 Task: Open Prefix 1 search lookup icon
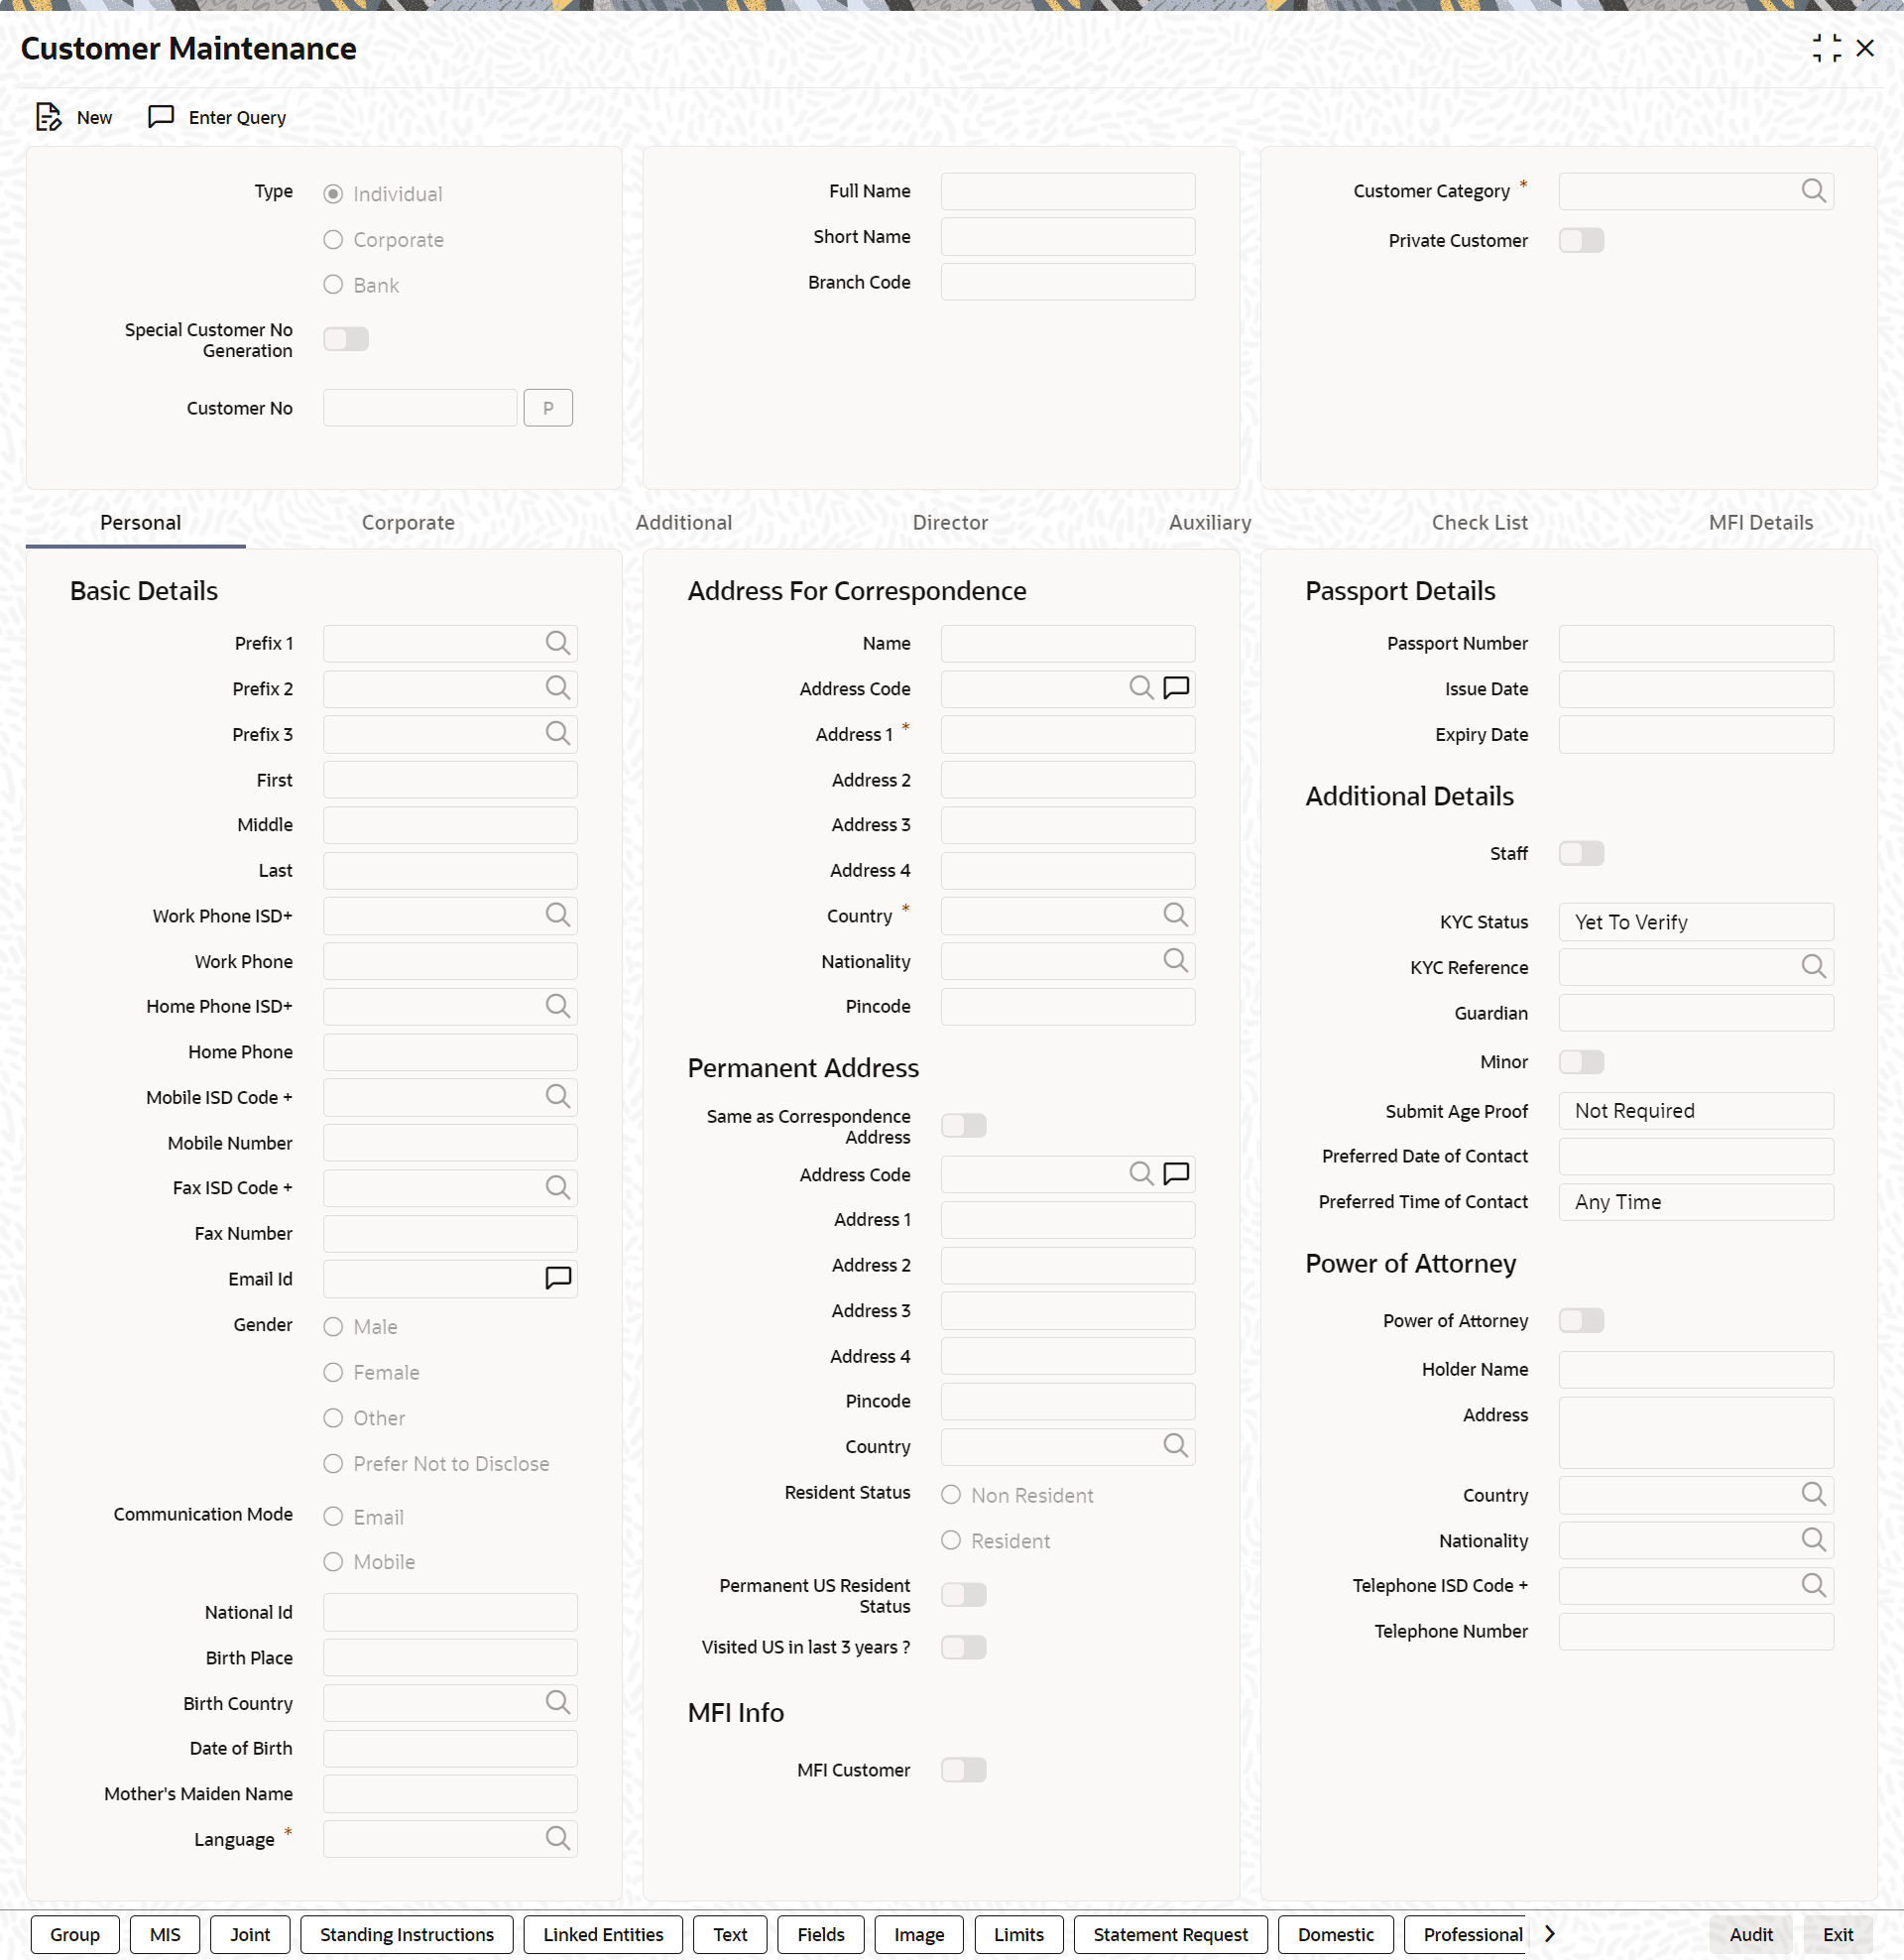click(558, 643)
